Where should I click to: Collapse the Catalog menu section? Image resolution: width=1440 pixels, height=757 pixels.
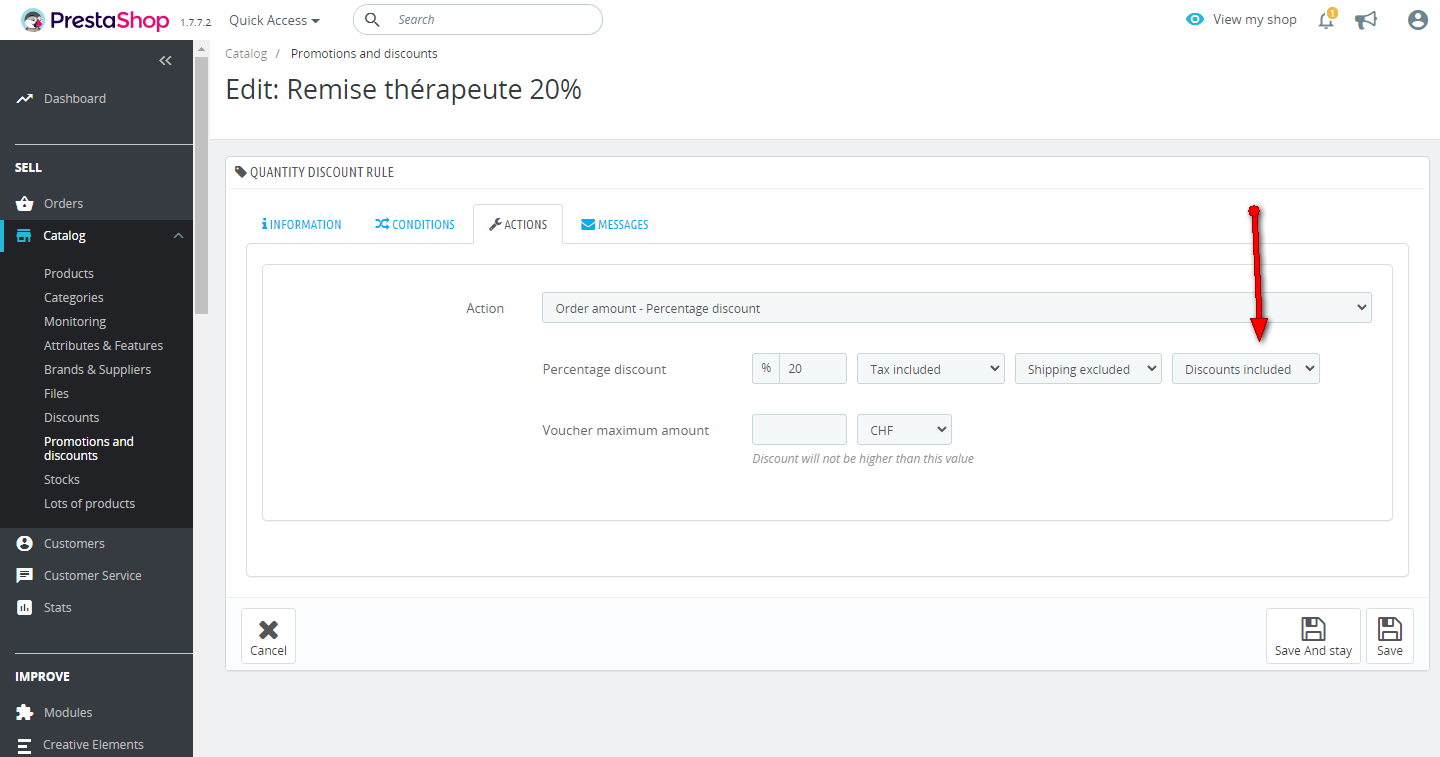(178, 236)
